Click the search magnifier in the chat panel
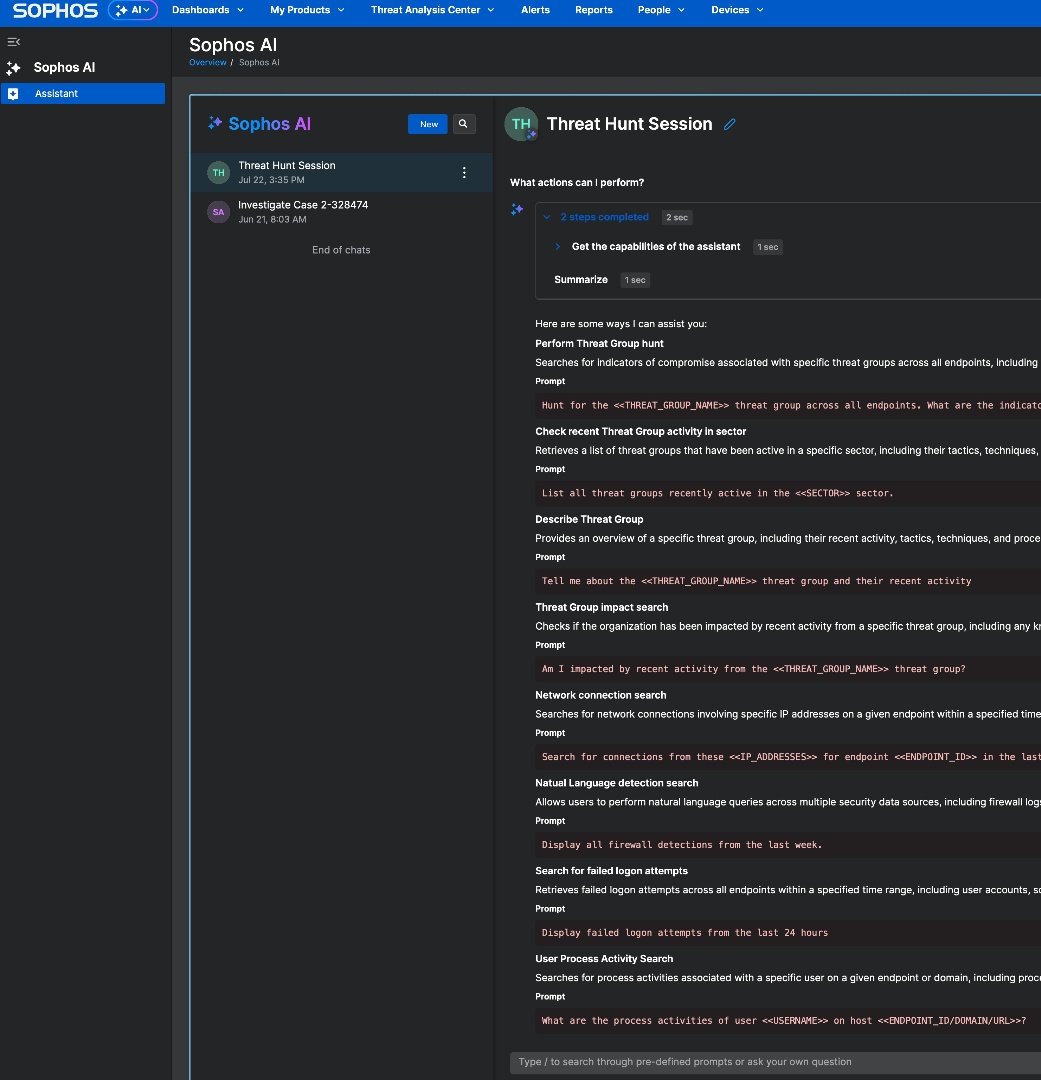The height and width of the screenshot is (1080, 1041). pos(463,124)
